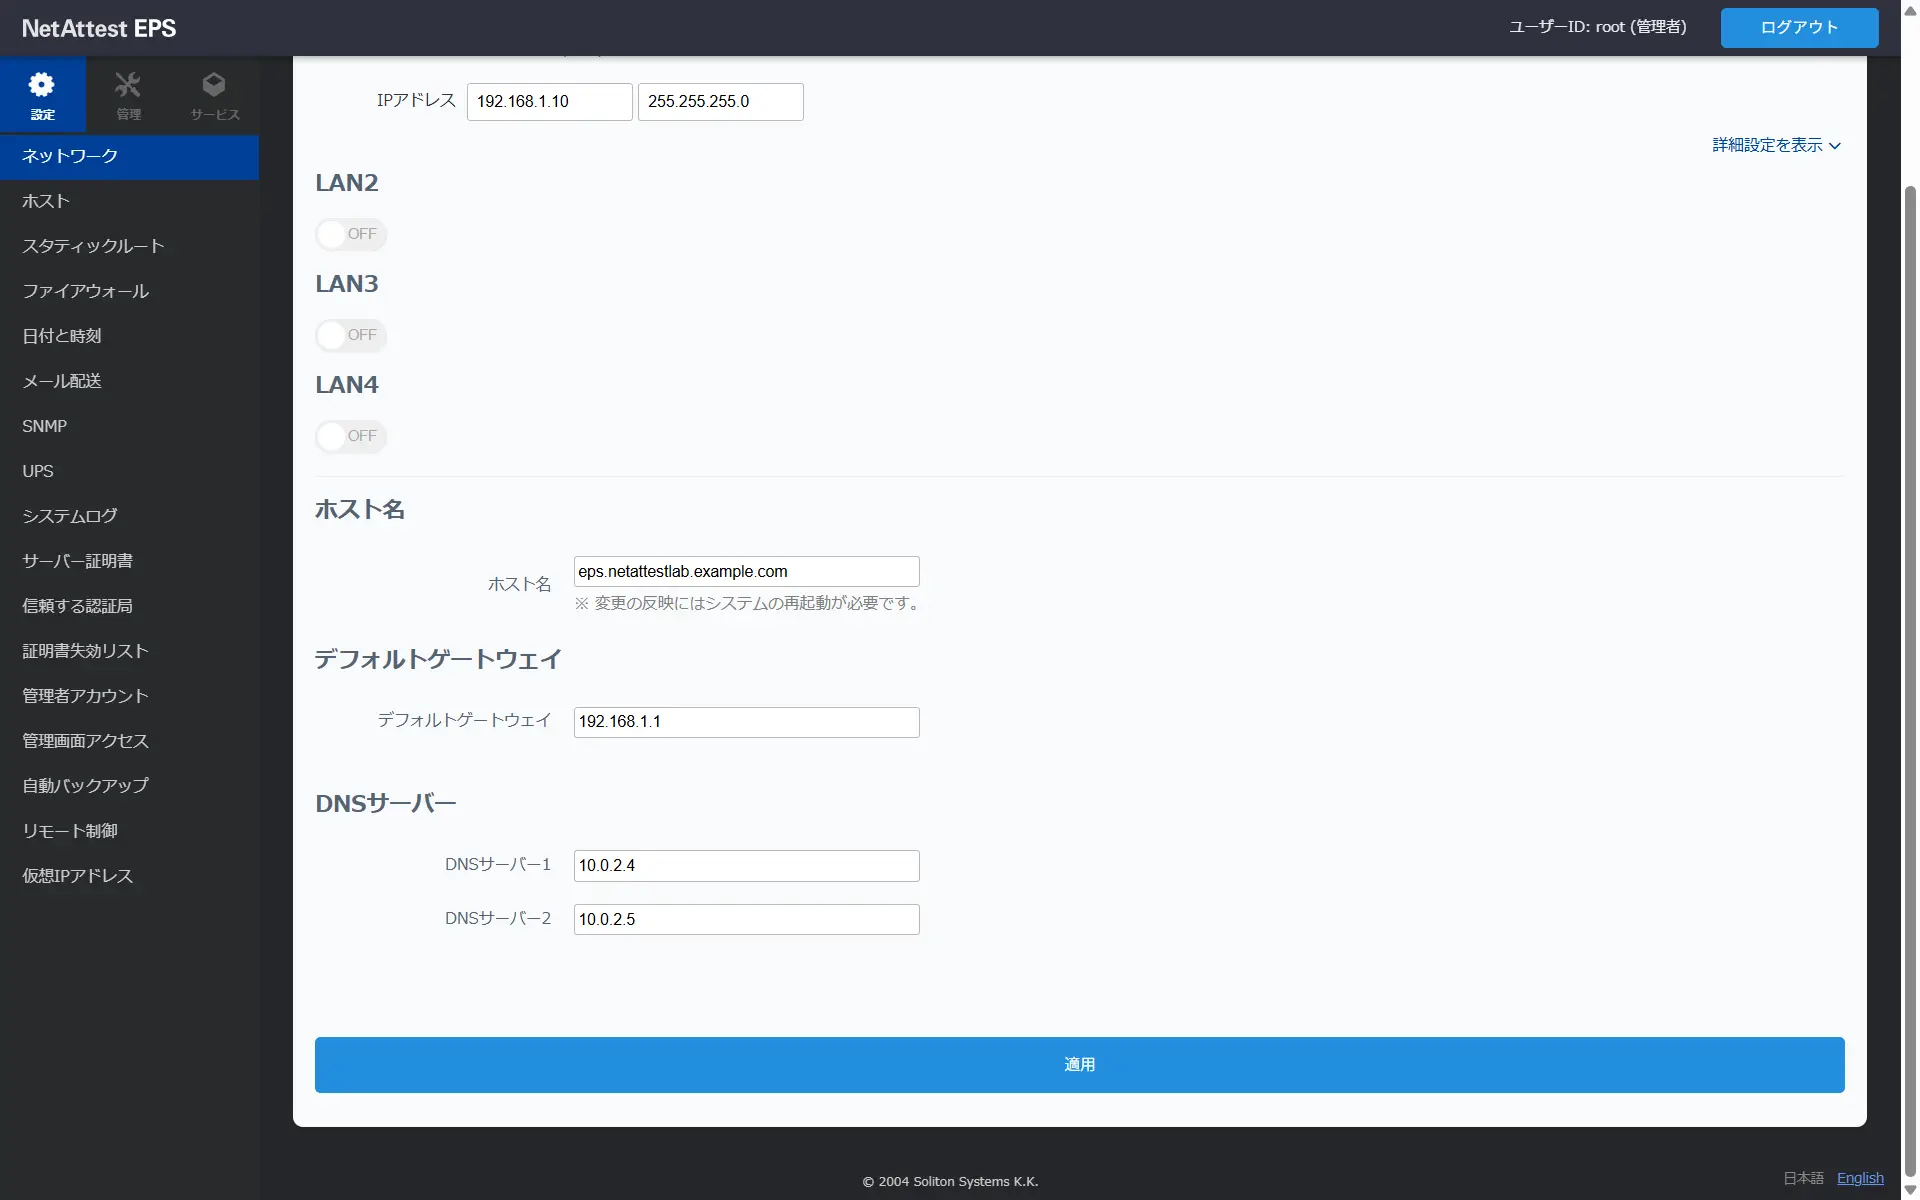Focus the DNSサーバー1 address field
The image size is (1920, 1200).
point(746,866)
